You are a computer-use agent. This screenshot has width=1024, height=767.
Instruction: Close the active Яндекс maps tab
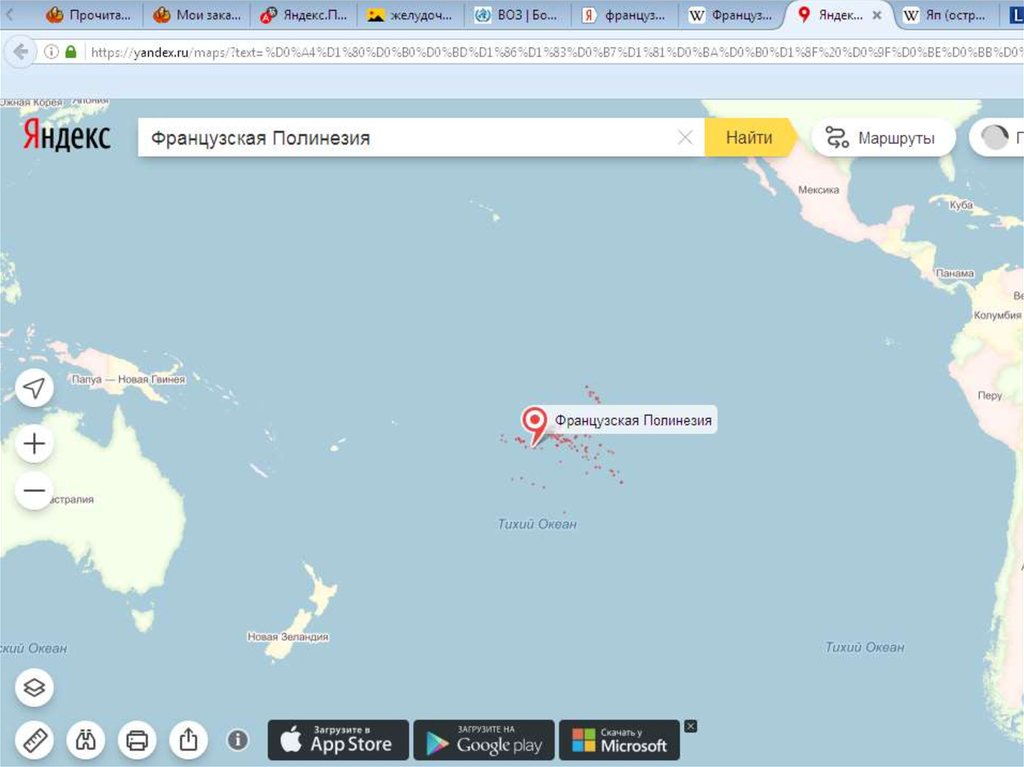(x=877, y=15)
